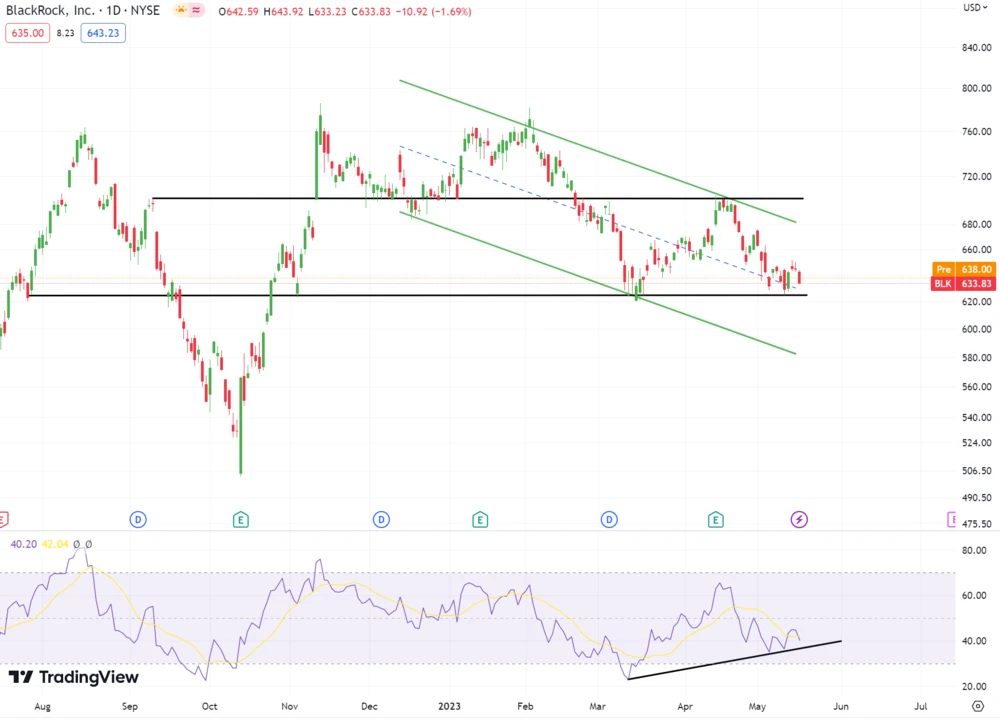Image resolution: width=1000 pixels, height=724 pixels.
Task: Click the pink approximate-equals status icon
Action: coord(196,10)
